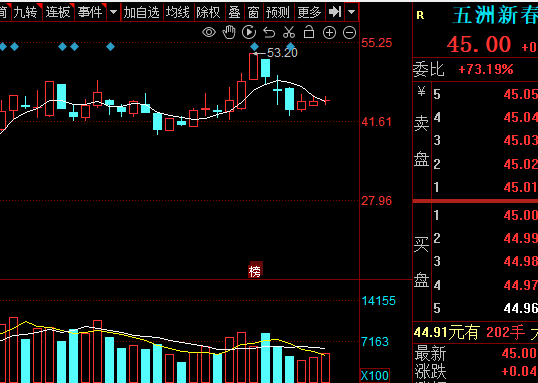538x383 pixels.
Task: Click buy level 4 price 44.97
Action: 521,285
